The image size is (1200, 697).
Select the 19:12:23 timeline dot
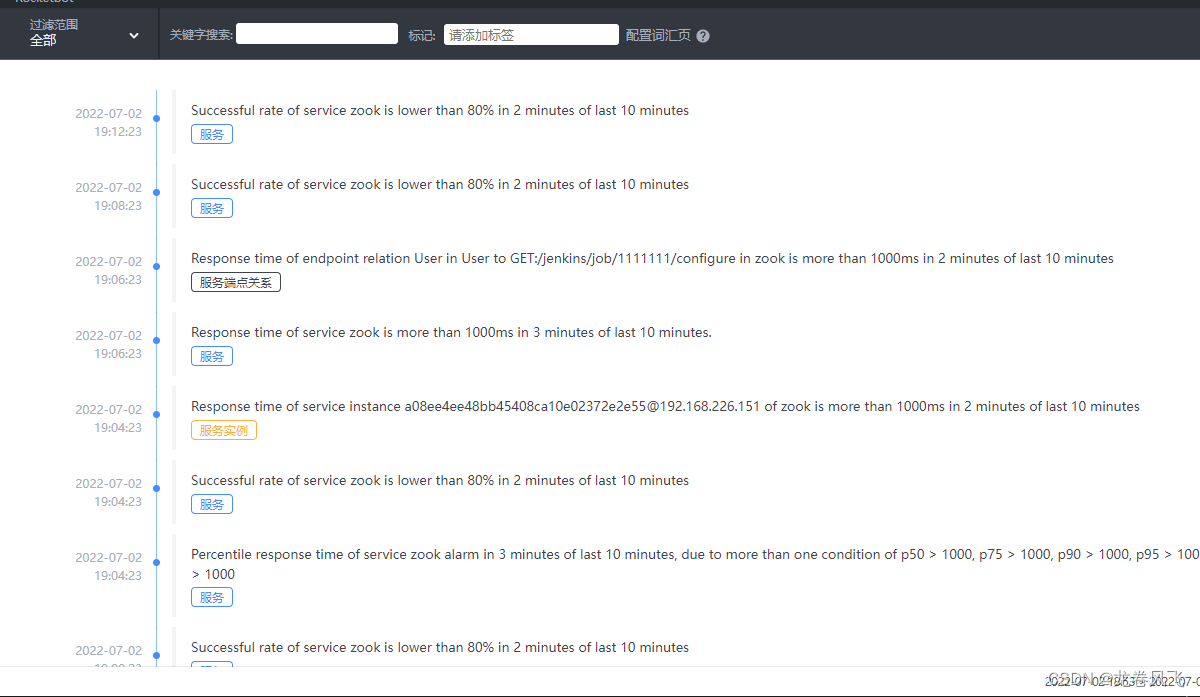pos(157,119)
